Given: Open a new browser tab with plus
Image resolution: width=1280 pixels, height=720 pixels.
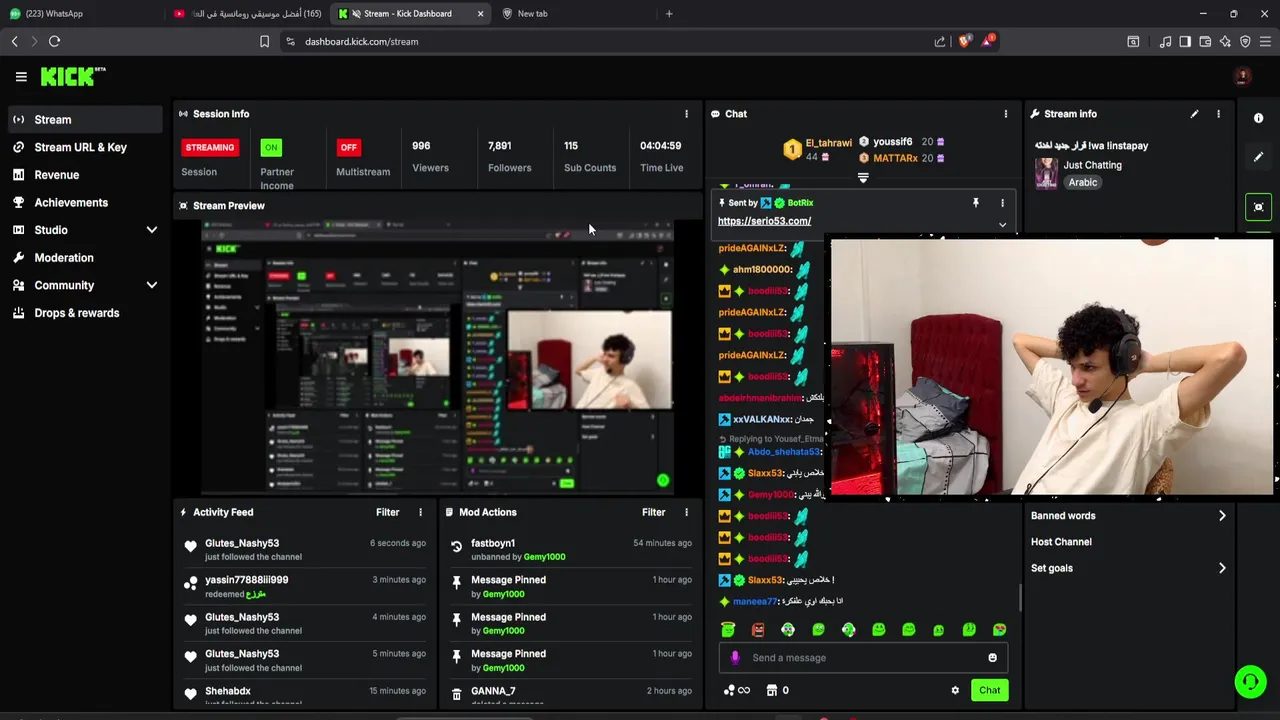Looking at the screenshot, I should (669, 13).
